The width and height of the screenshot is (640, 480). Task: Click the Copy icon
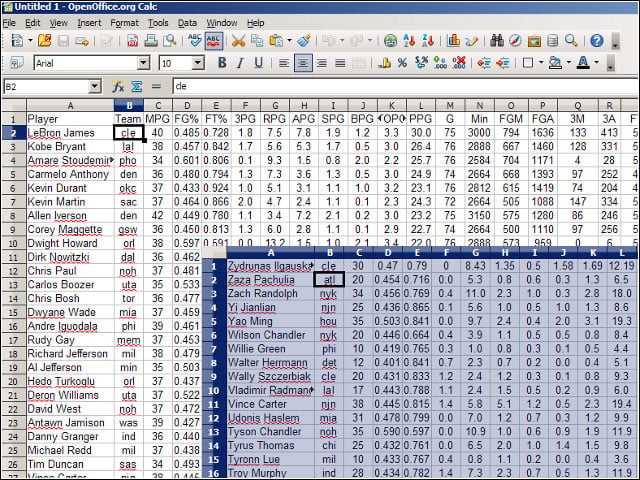point(257,40)
